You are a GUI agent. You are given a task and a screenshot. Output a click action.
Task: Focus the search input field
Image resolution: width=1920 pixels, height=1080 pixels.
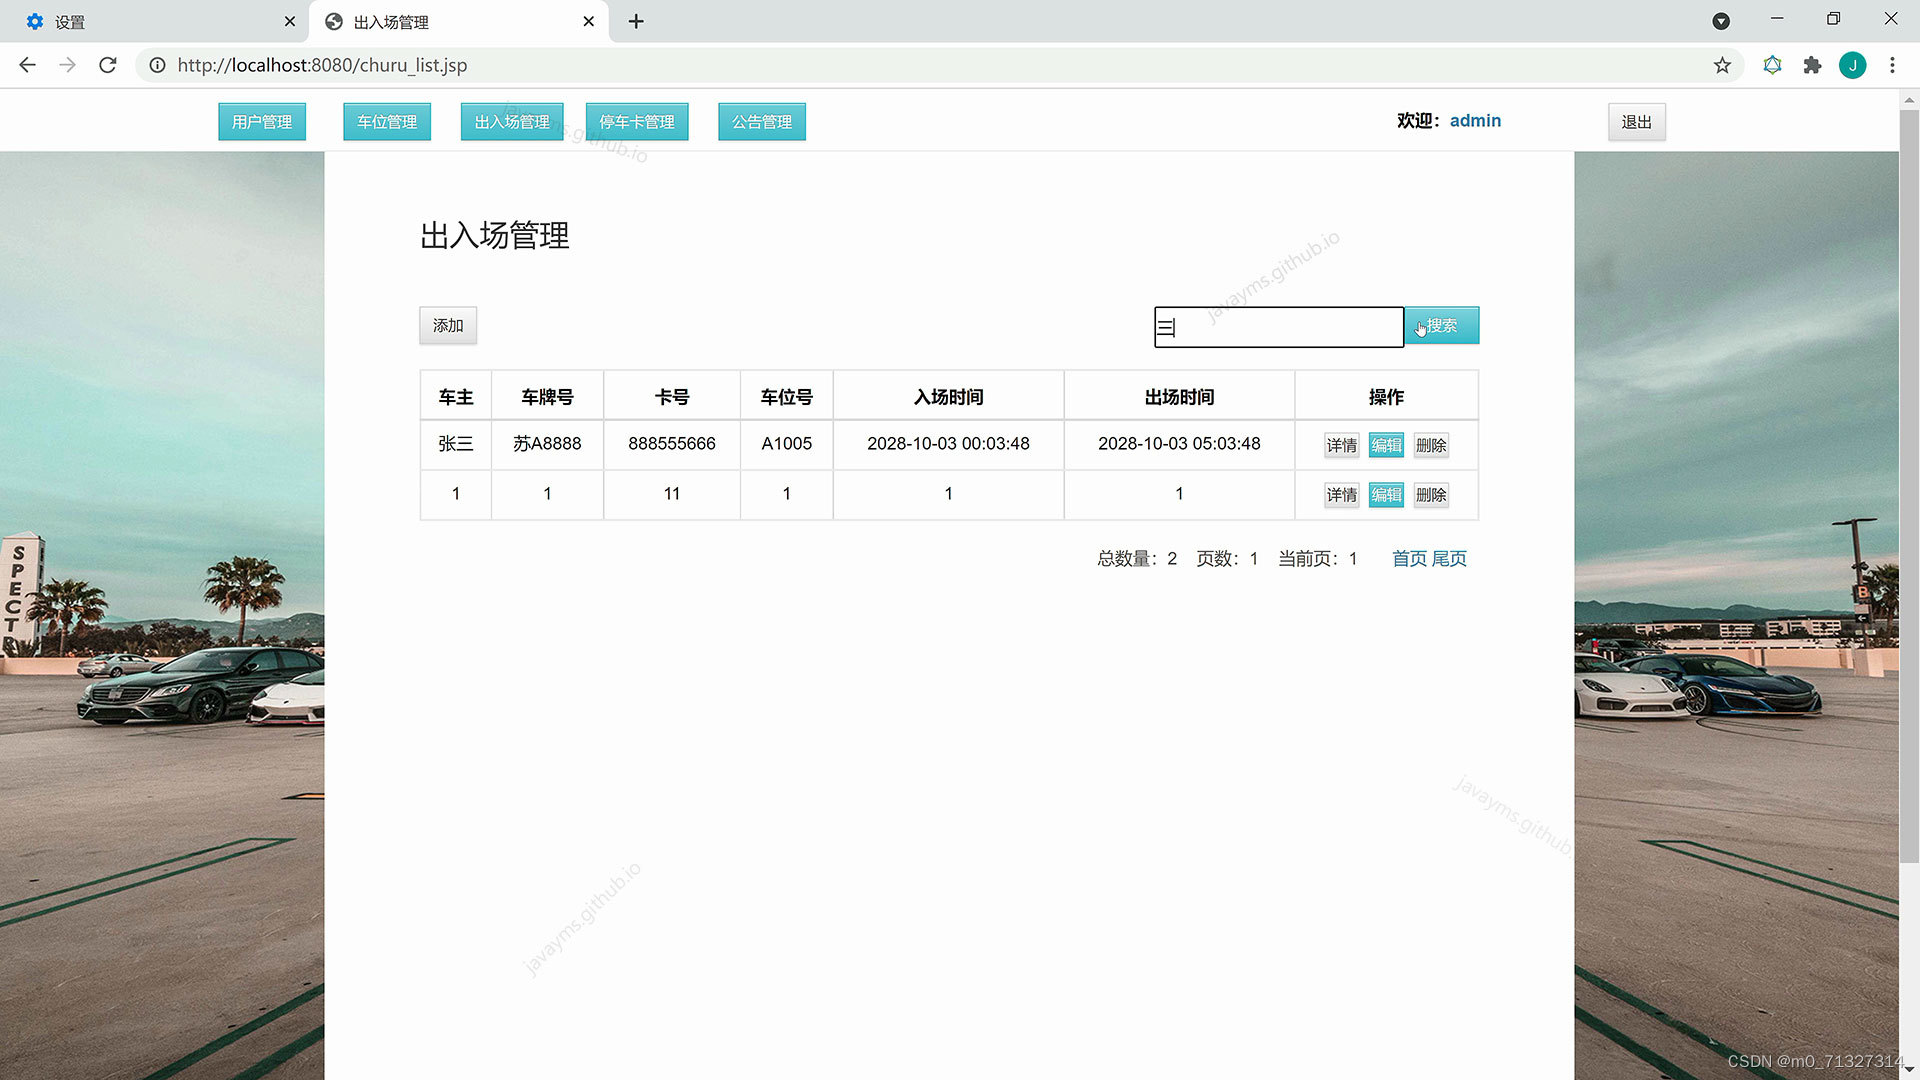click(1279, 327)
